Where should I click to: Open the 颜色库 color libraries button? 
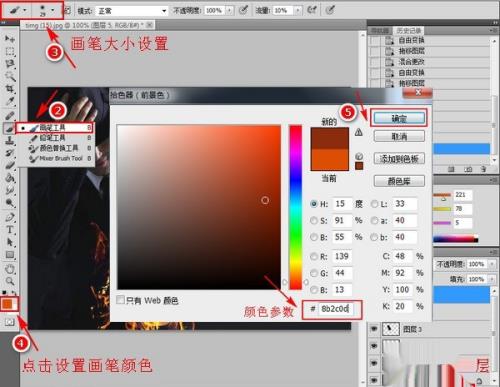tap(399, 181)
